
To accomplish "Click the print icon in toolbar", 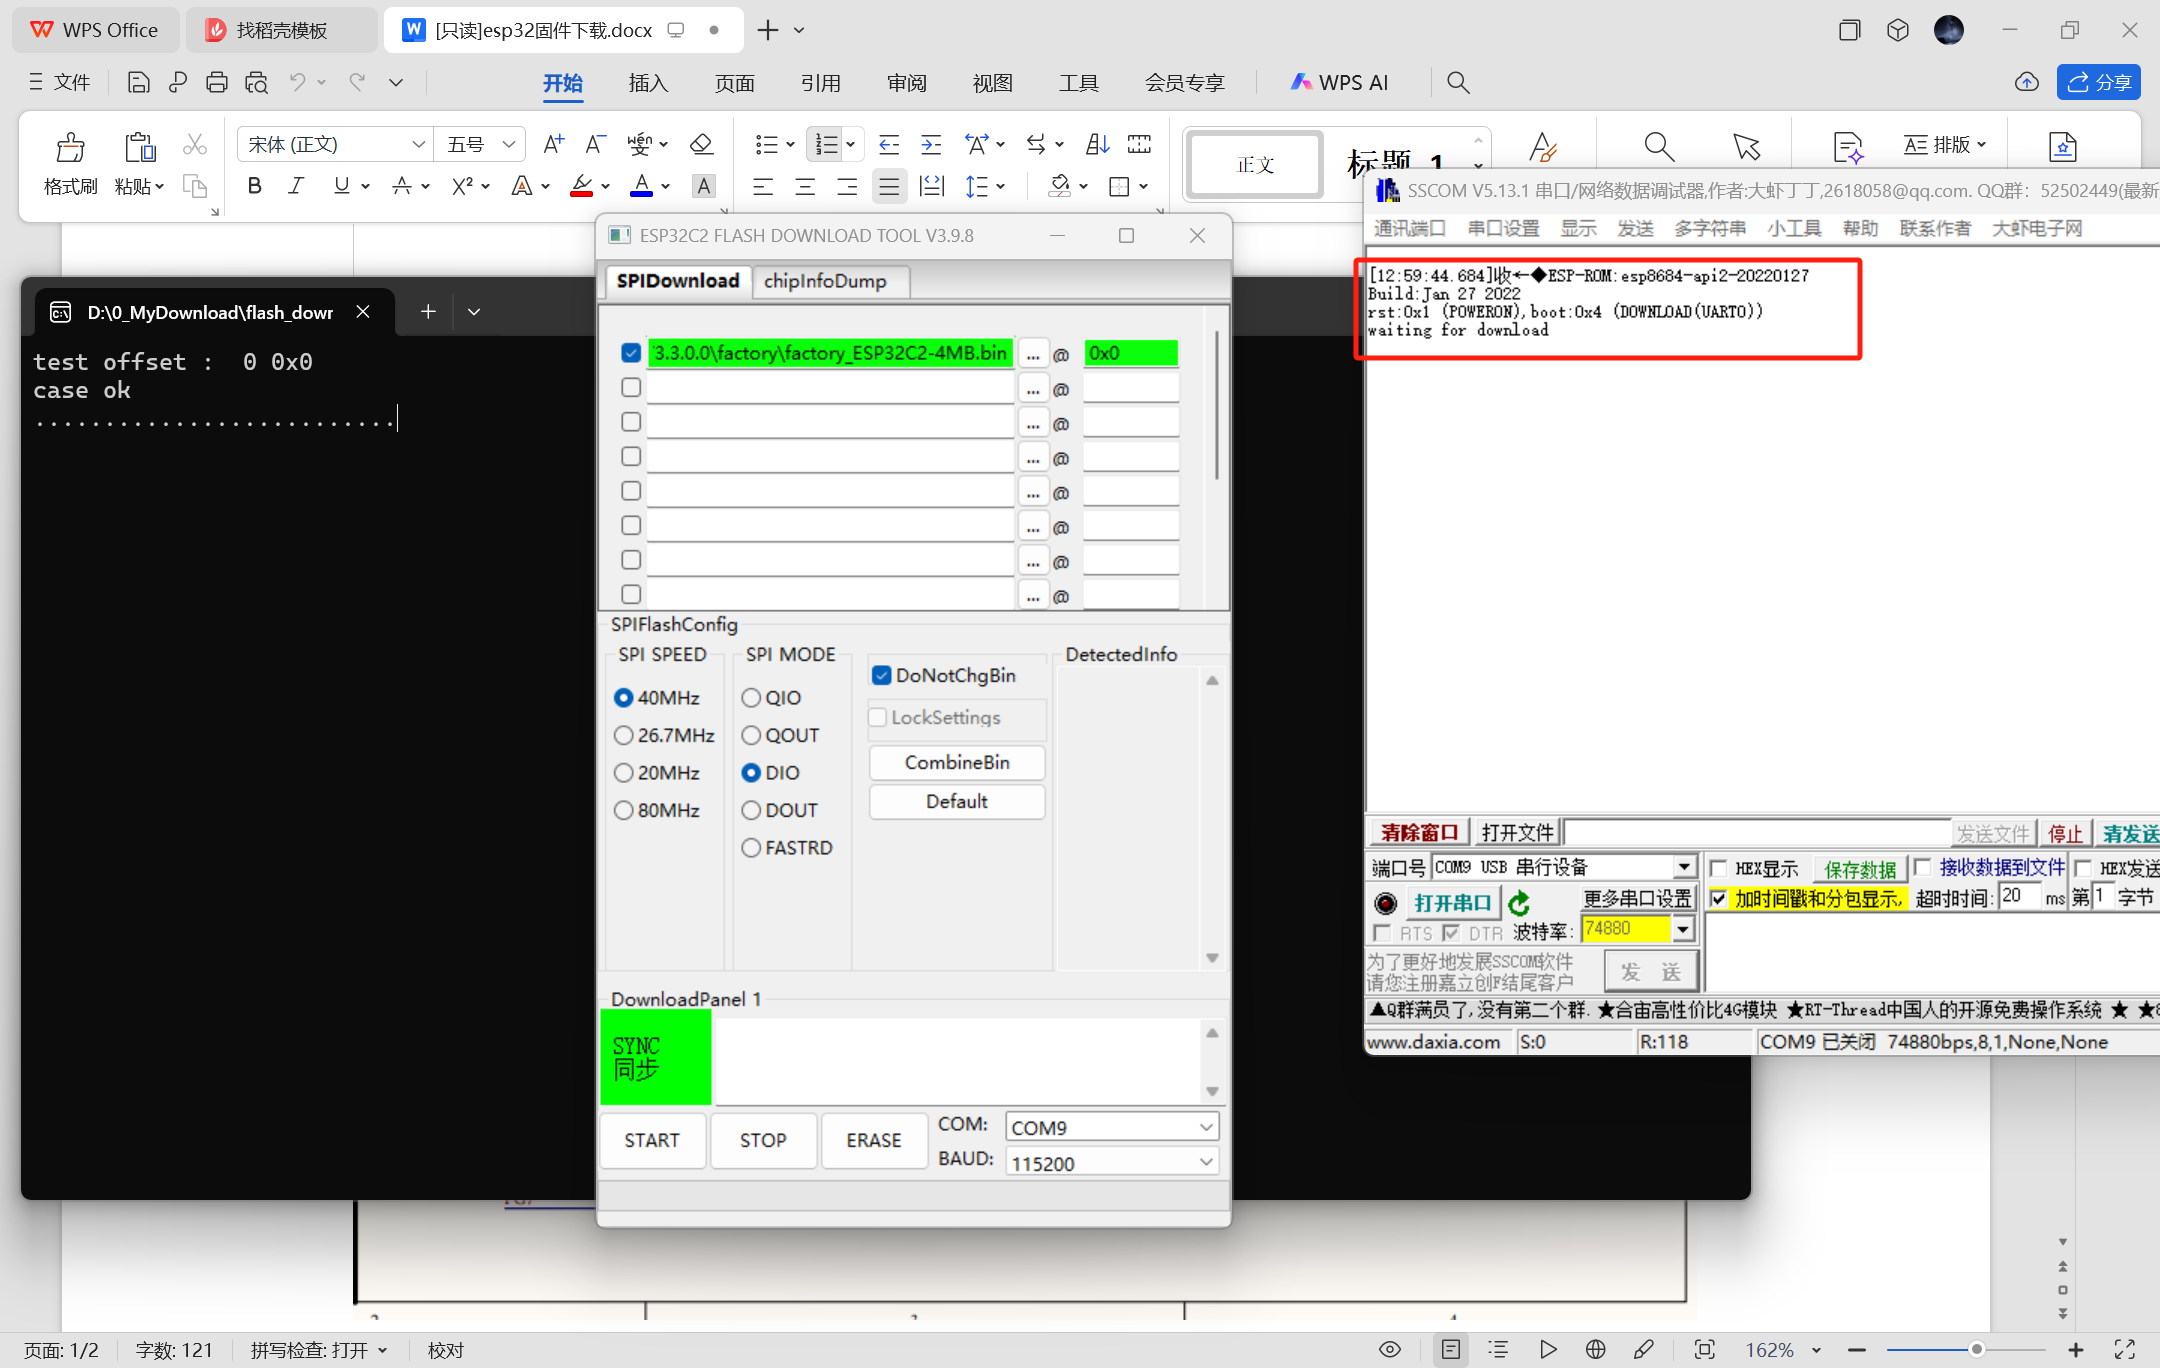I will pos(216,83).
